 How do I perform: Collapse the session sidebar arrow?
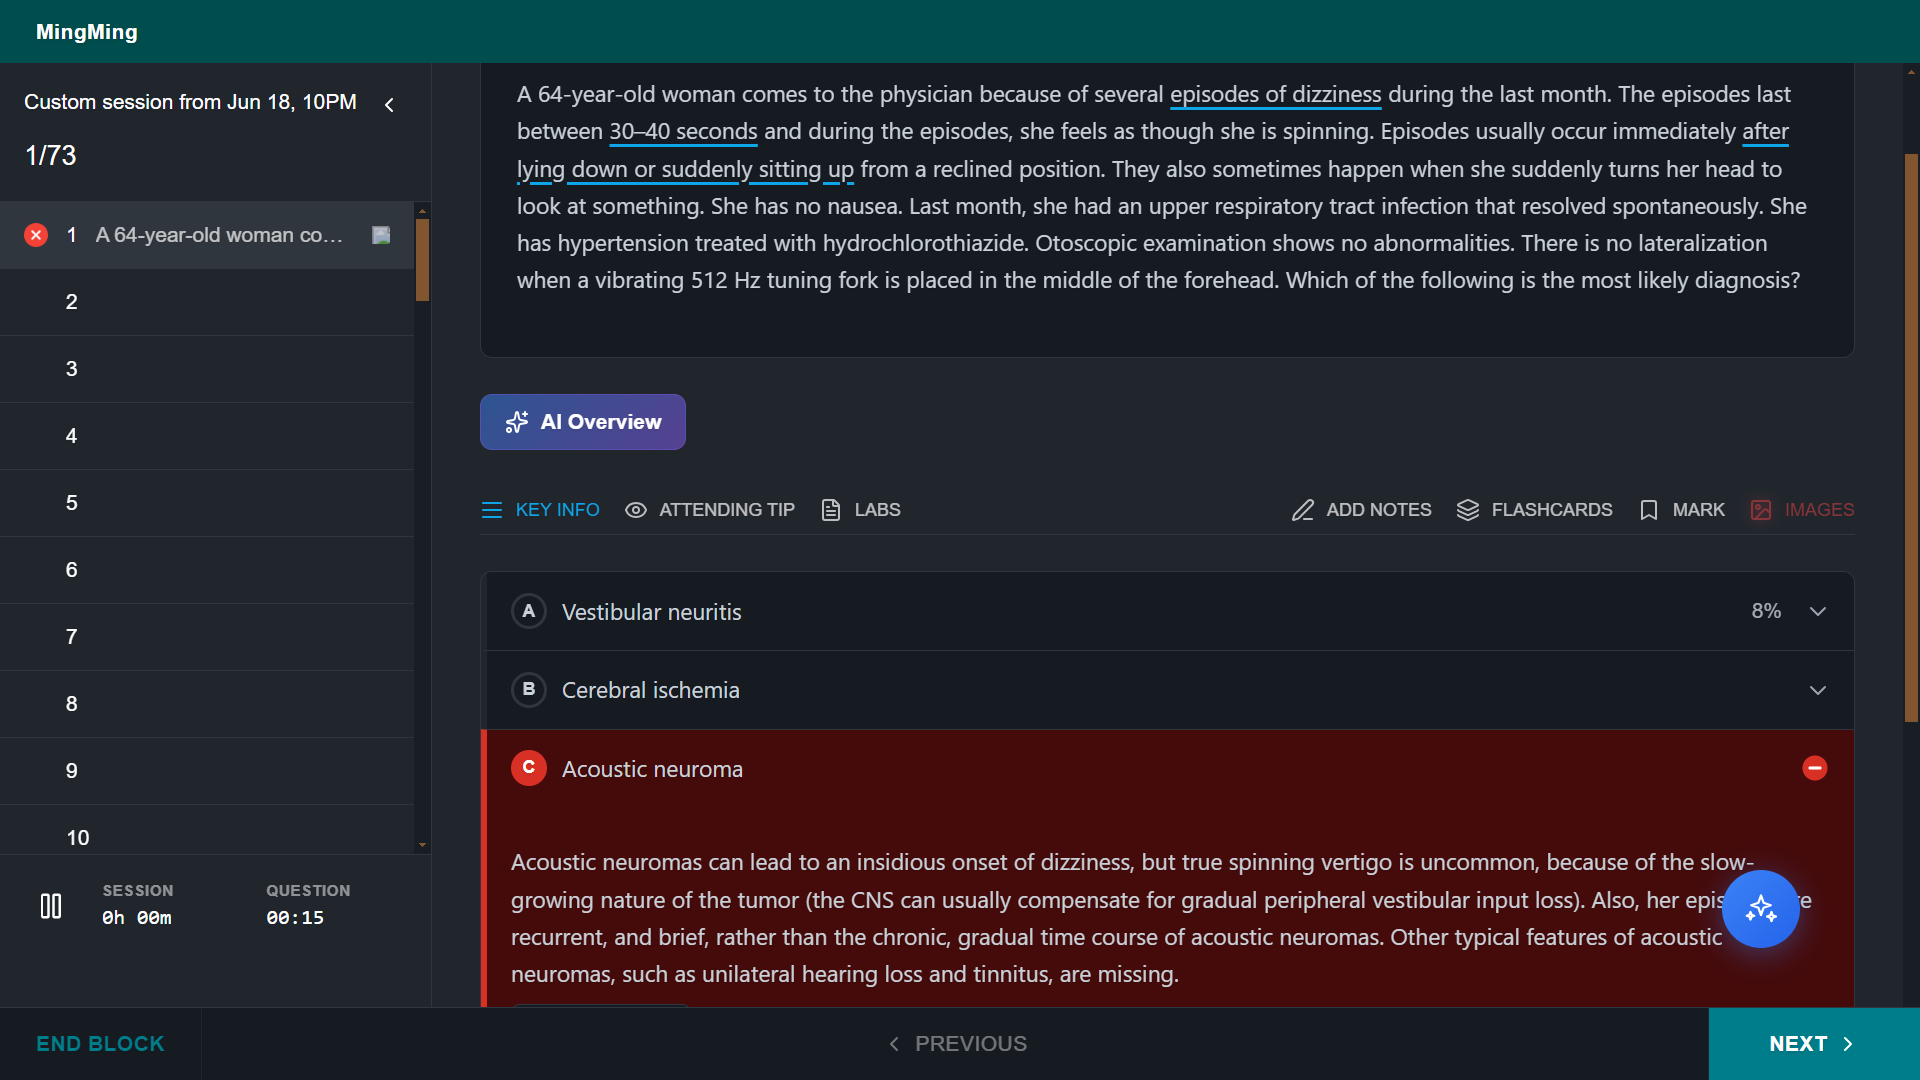point(389,104)
